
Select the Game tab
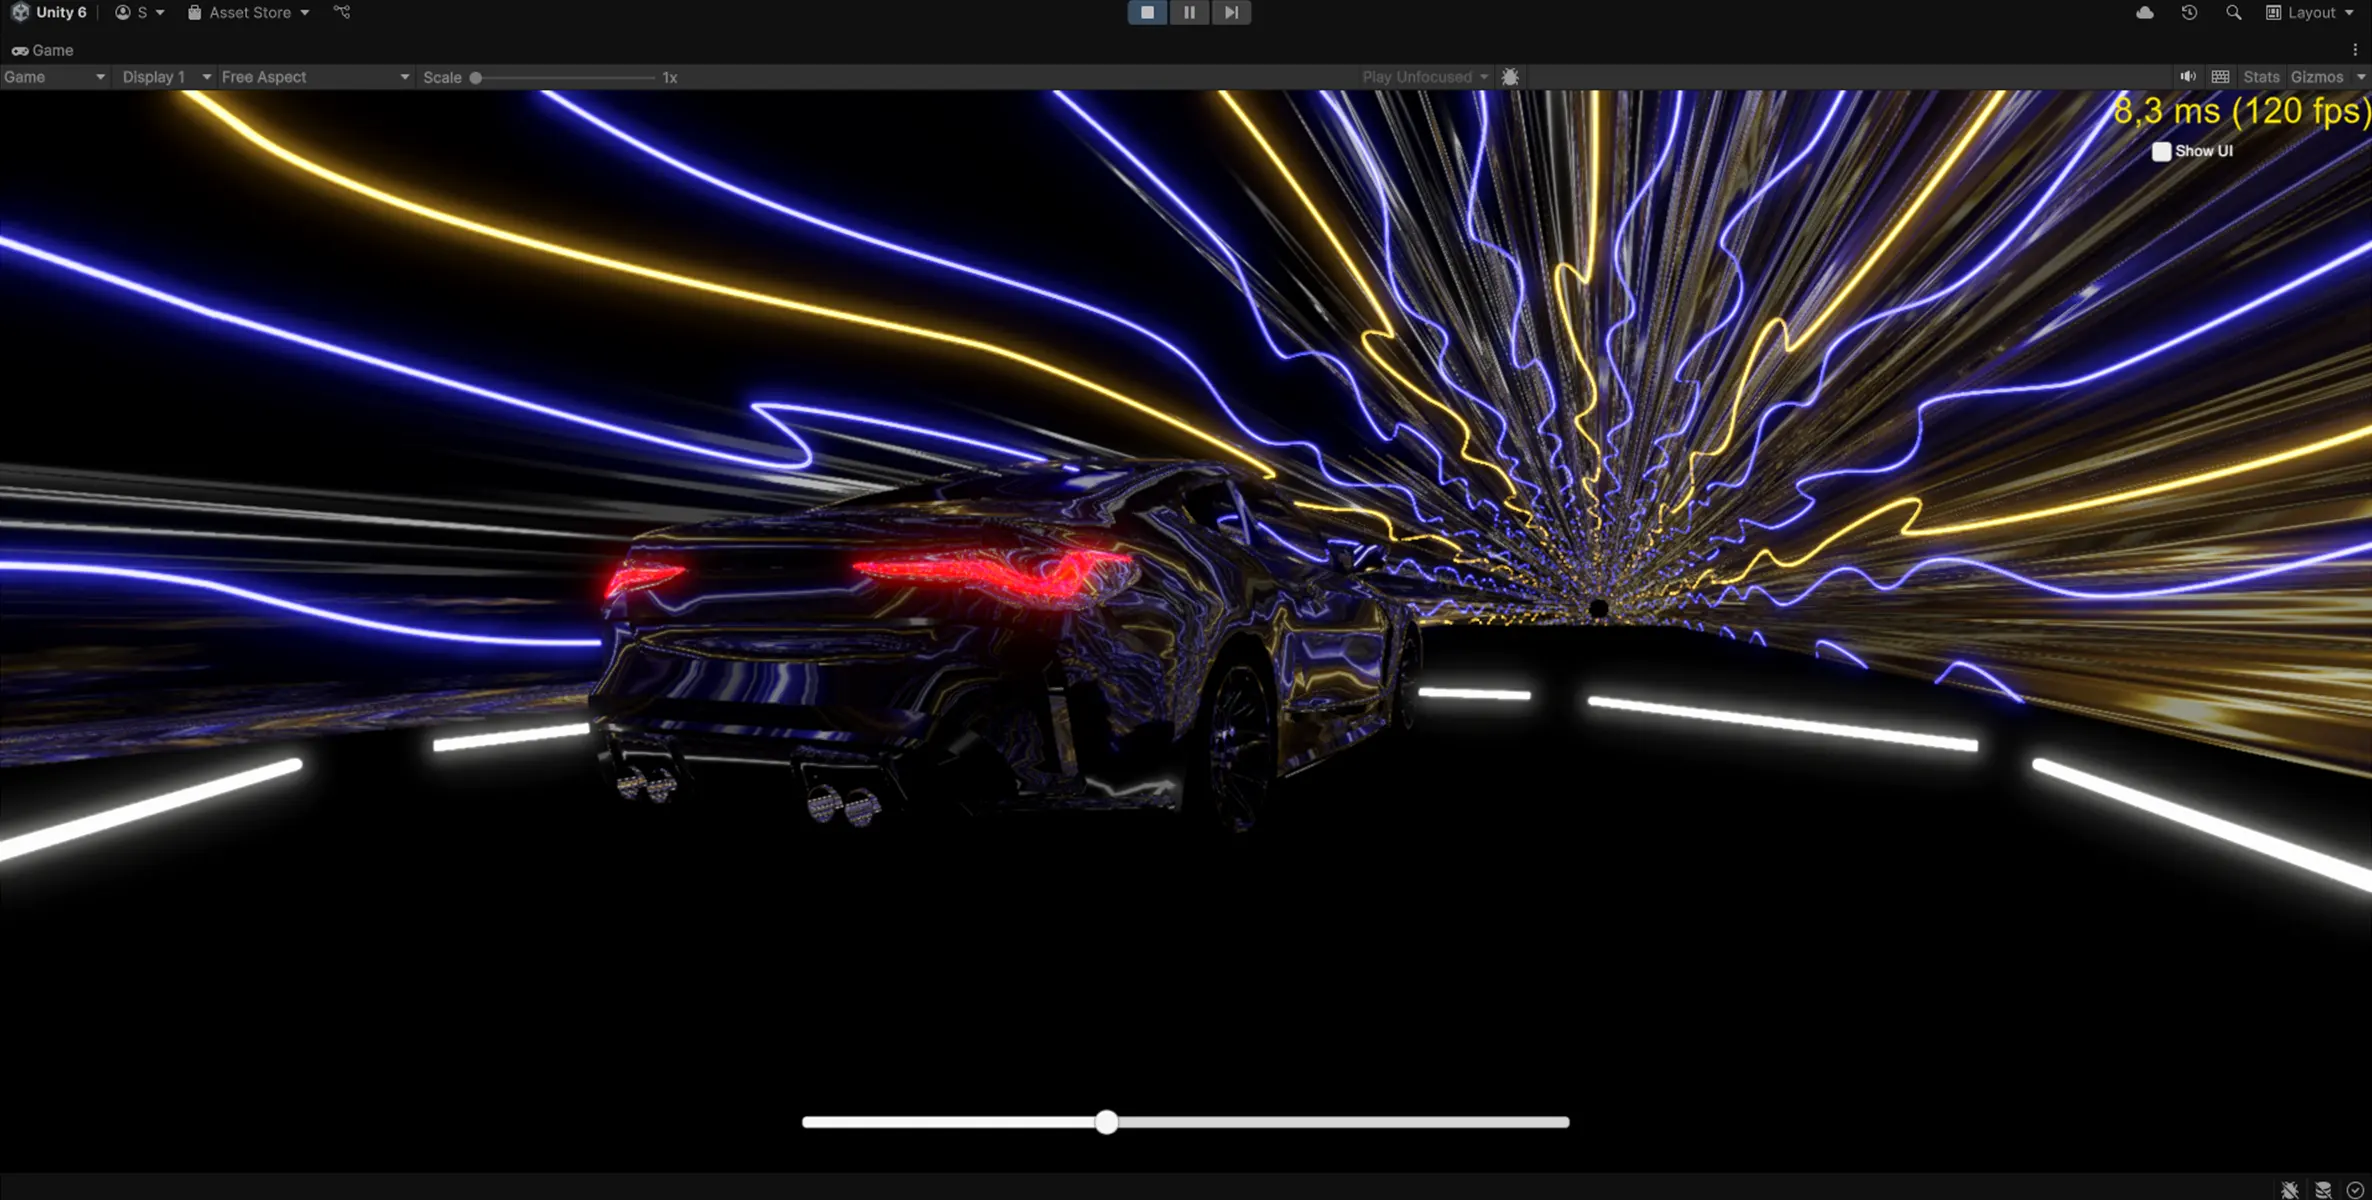[43, 50]
